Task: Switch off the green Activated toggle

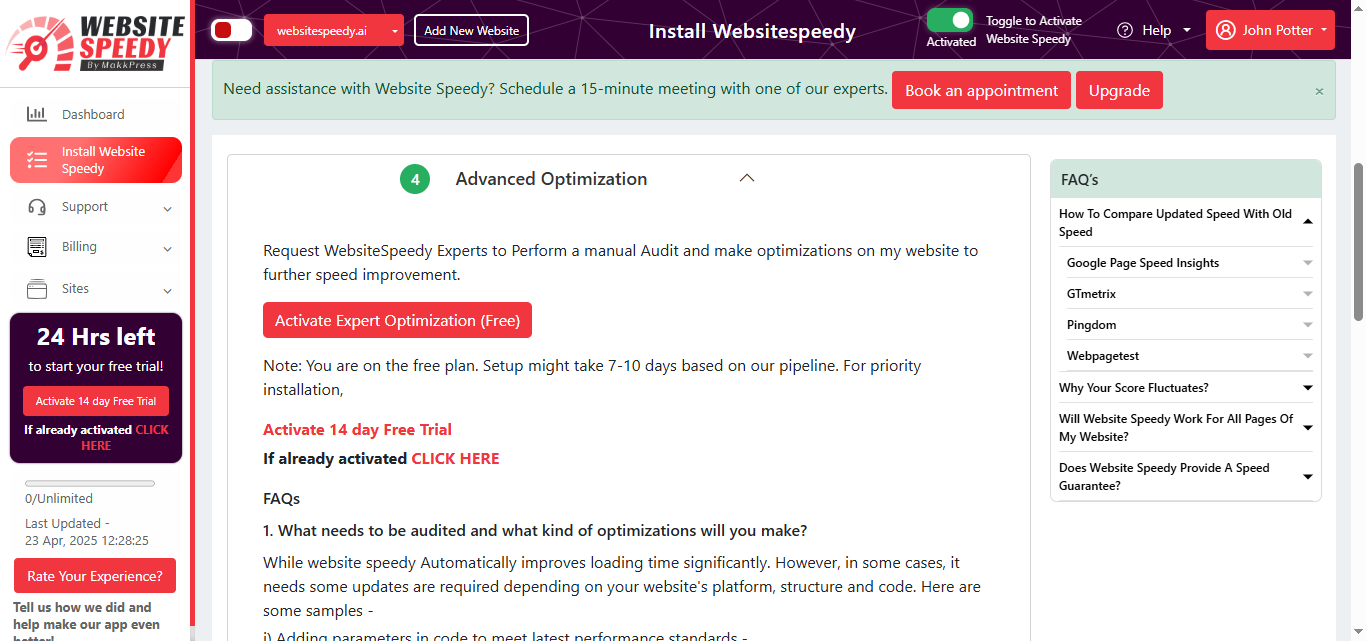Action: (950, 21)
